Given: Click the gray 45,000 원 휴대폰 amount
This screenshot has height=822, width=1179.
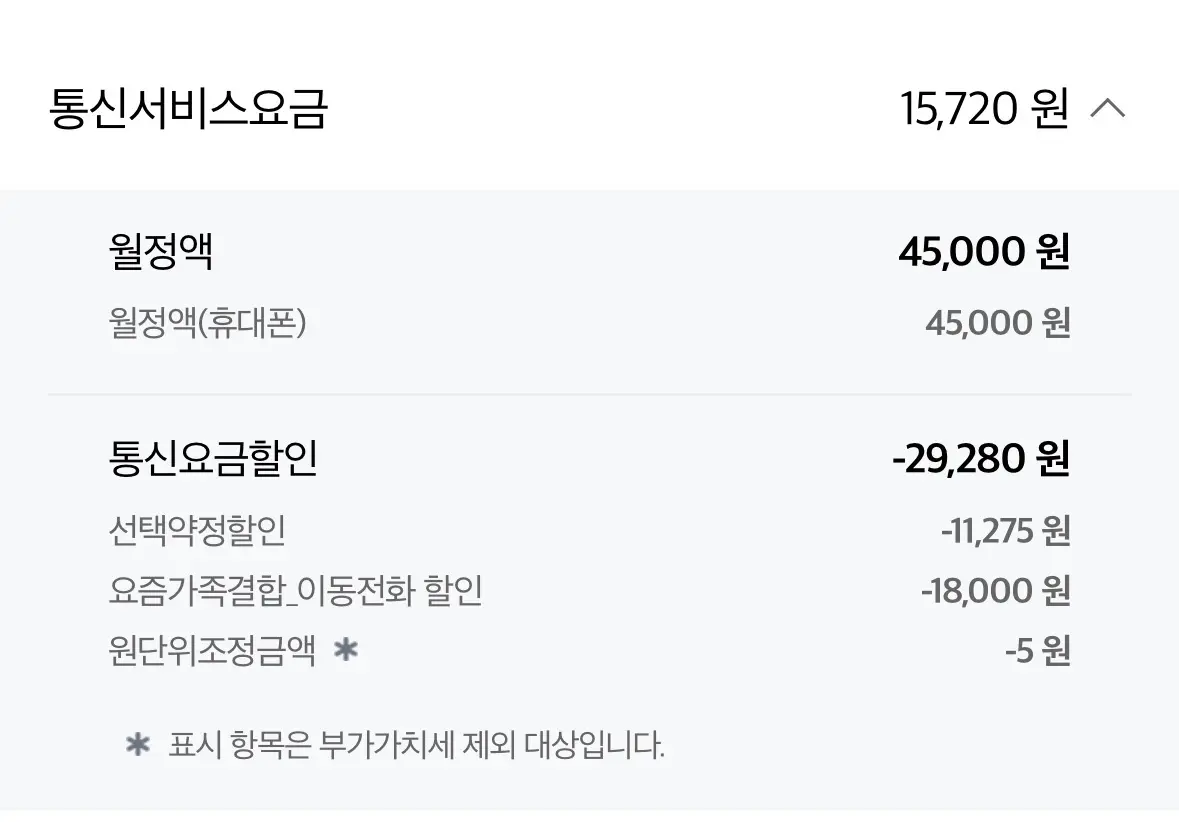Looking at the screenshot, I should [998, 323].
